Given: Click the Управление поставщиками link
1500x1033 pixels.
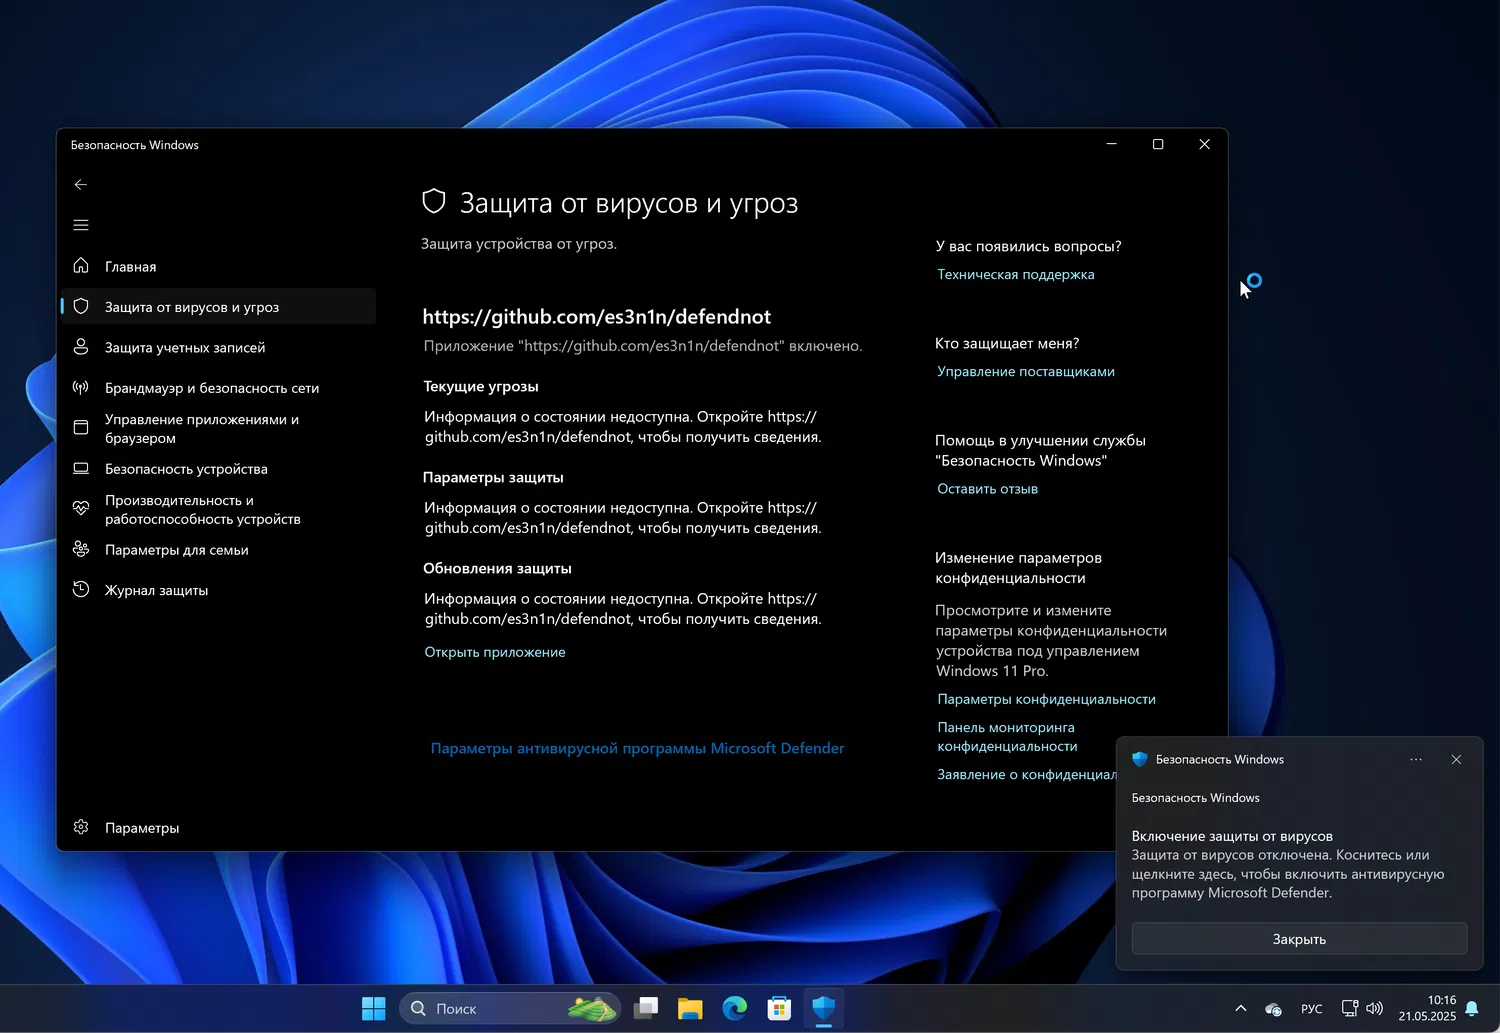Looking at the screenshot, I should click(1025, 372).
